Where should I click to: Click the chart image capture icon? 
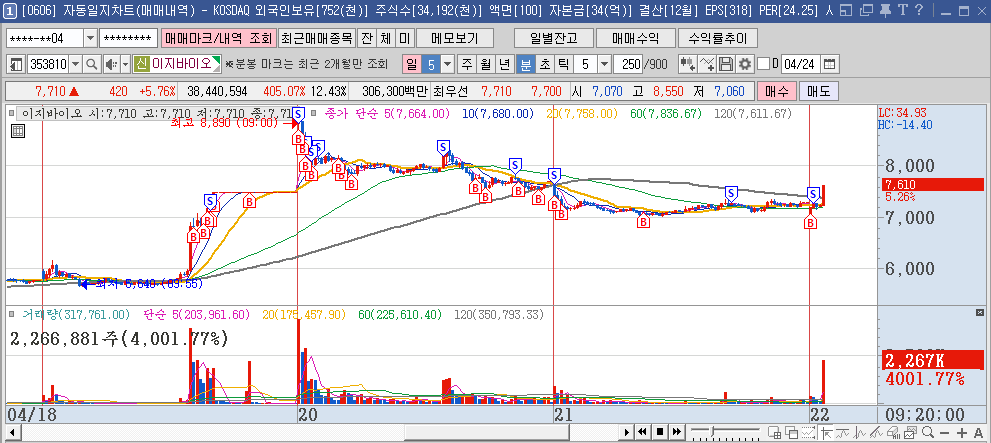(x=910, y=432)
